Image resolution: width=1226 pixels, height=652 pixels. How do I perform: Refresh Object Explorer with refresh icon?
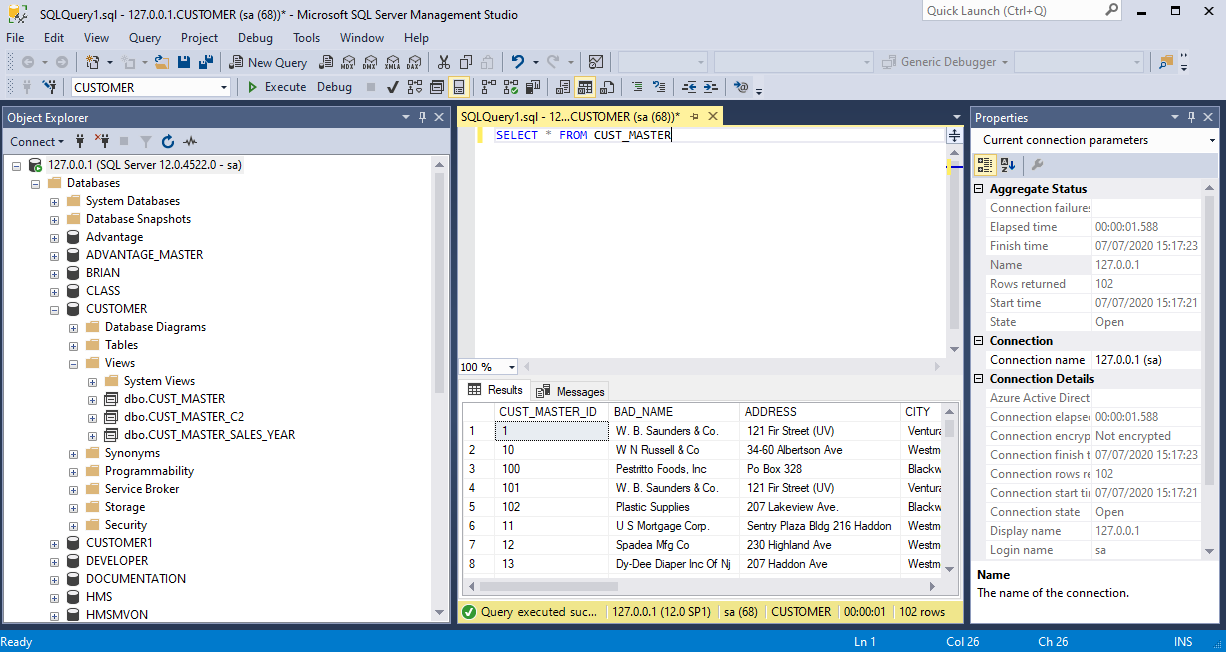coord(168,141)
